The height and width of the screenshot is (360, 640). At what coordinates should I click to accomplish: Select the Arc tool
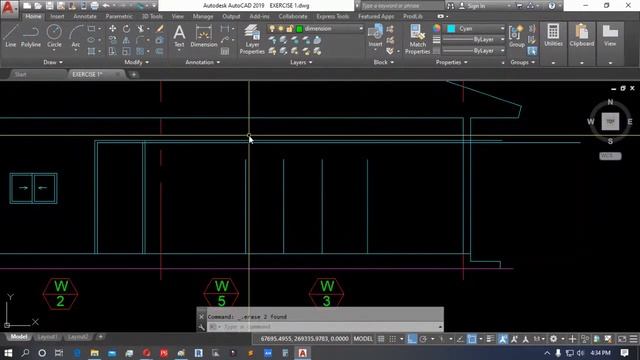[76, 36]
